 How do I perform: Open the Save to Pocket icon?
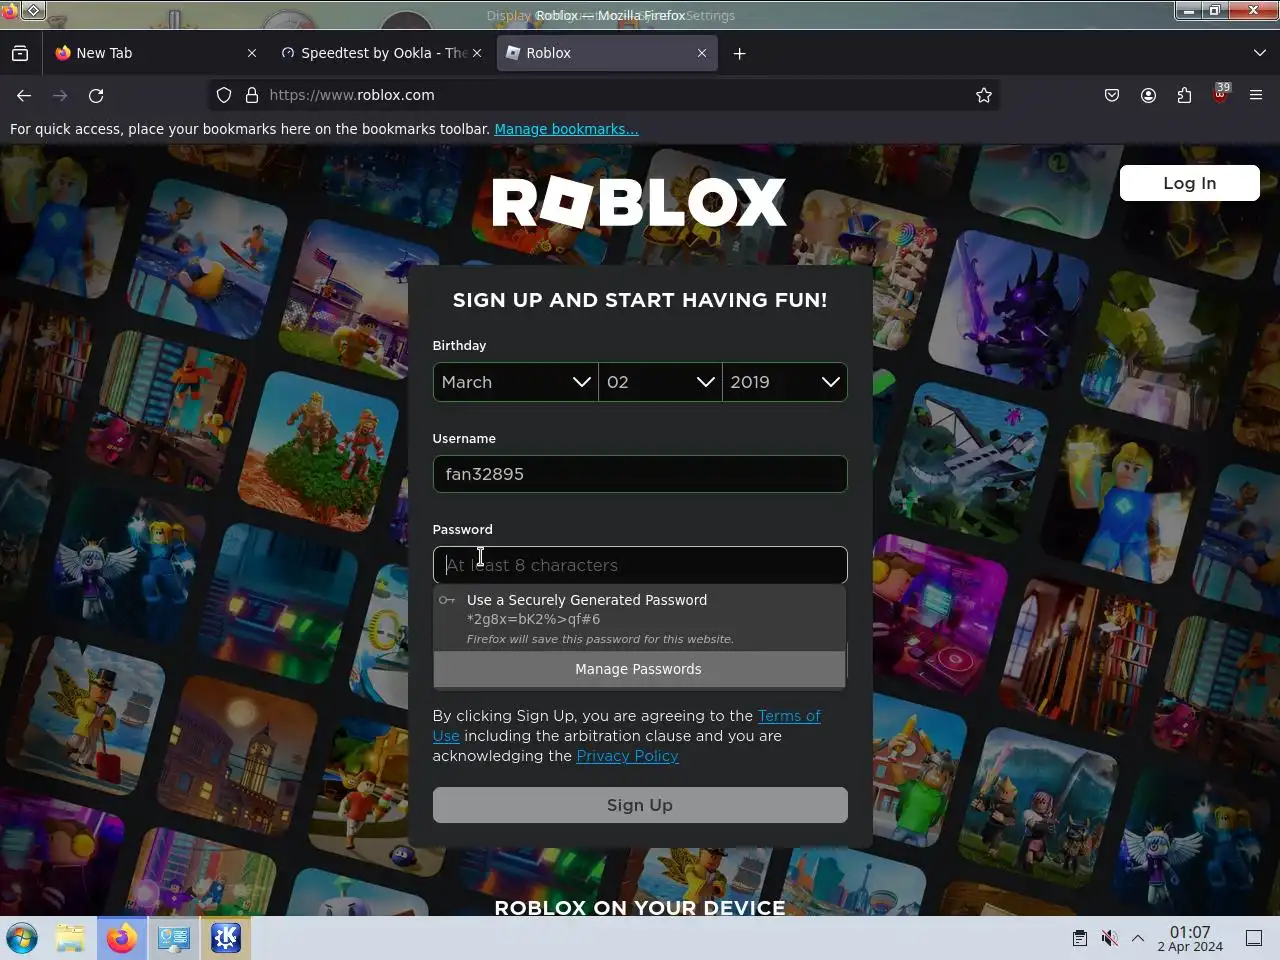pos(1112,95)
